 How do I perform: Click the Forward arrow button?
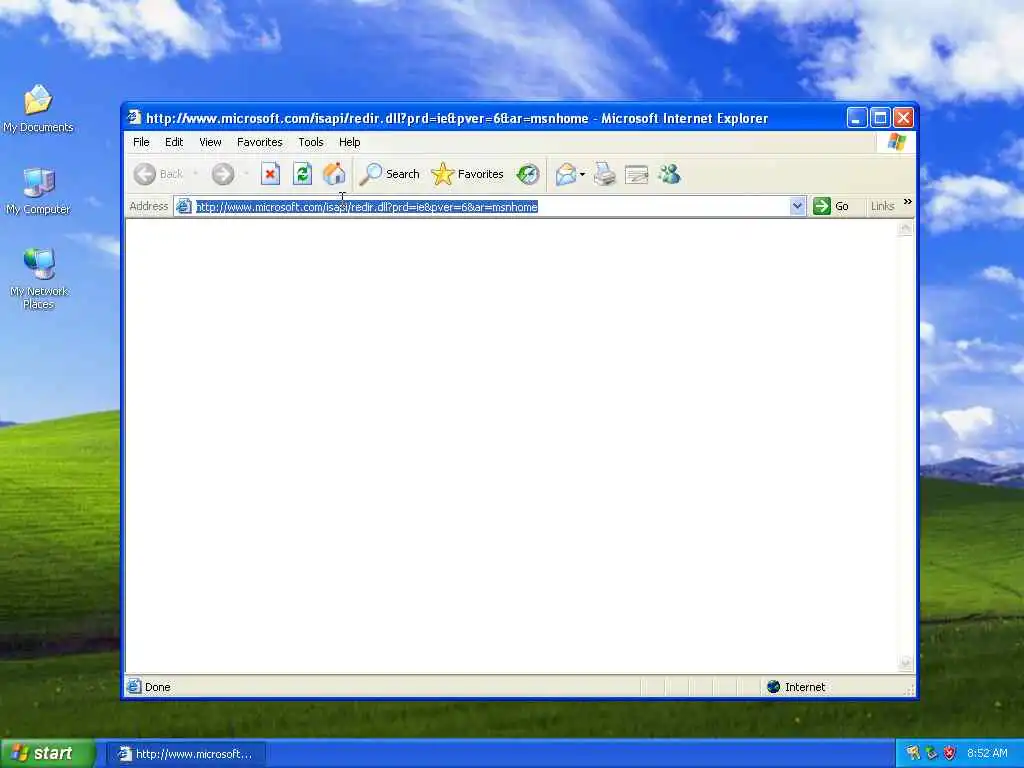pyautogui.click(x=223, y=174)
